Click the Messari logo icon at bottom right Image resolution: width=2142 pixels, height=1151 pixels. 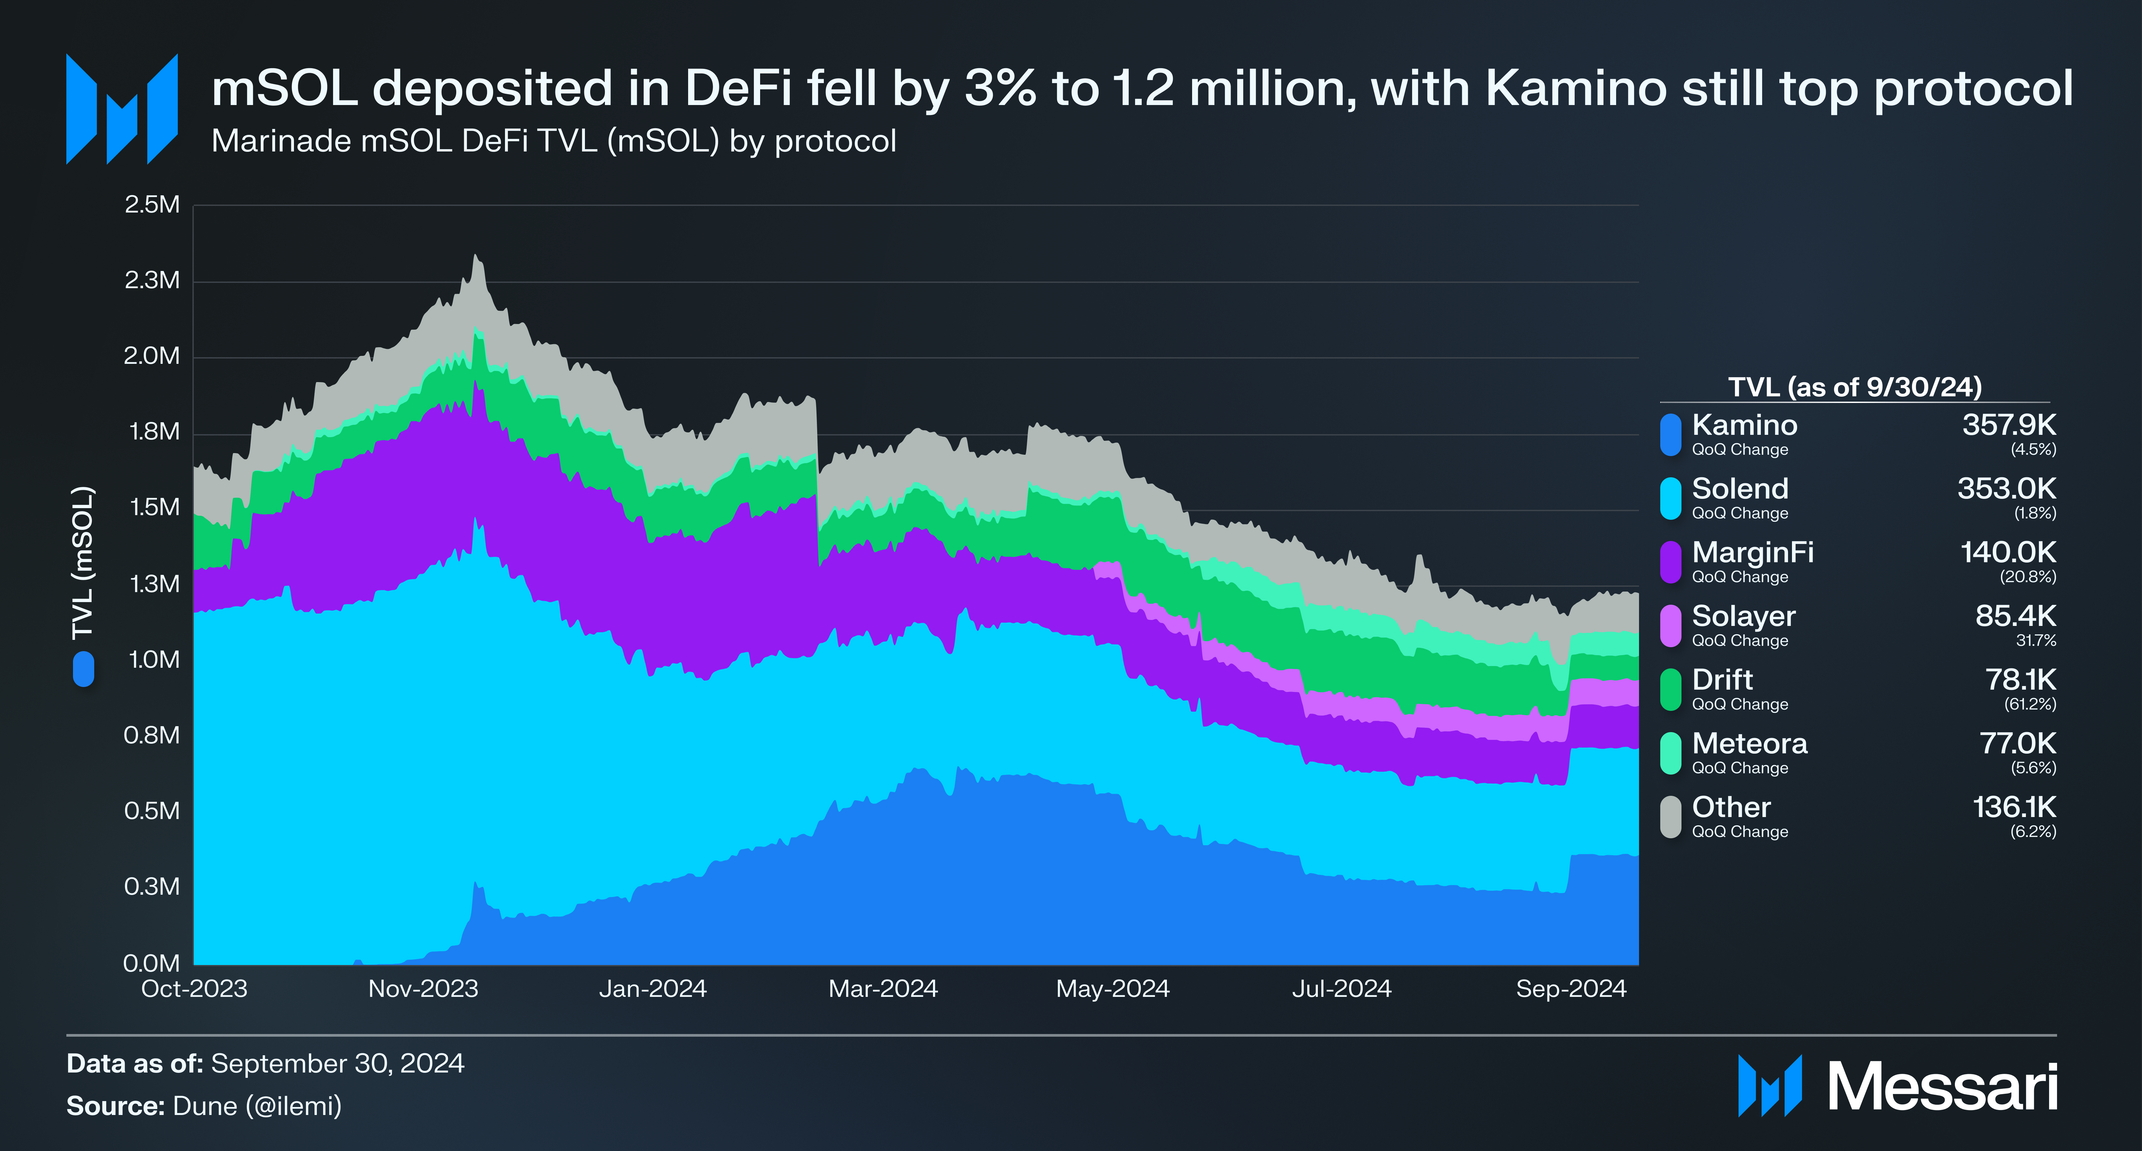click(1769, 1085)
